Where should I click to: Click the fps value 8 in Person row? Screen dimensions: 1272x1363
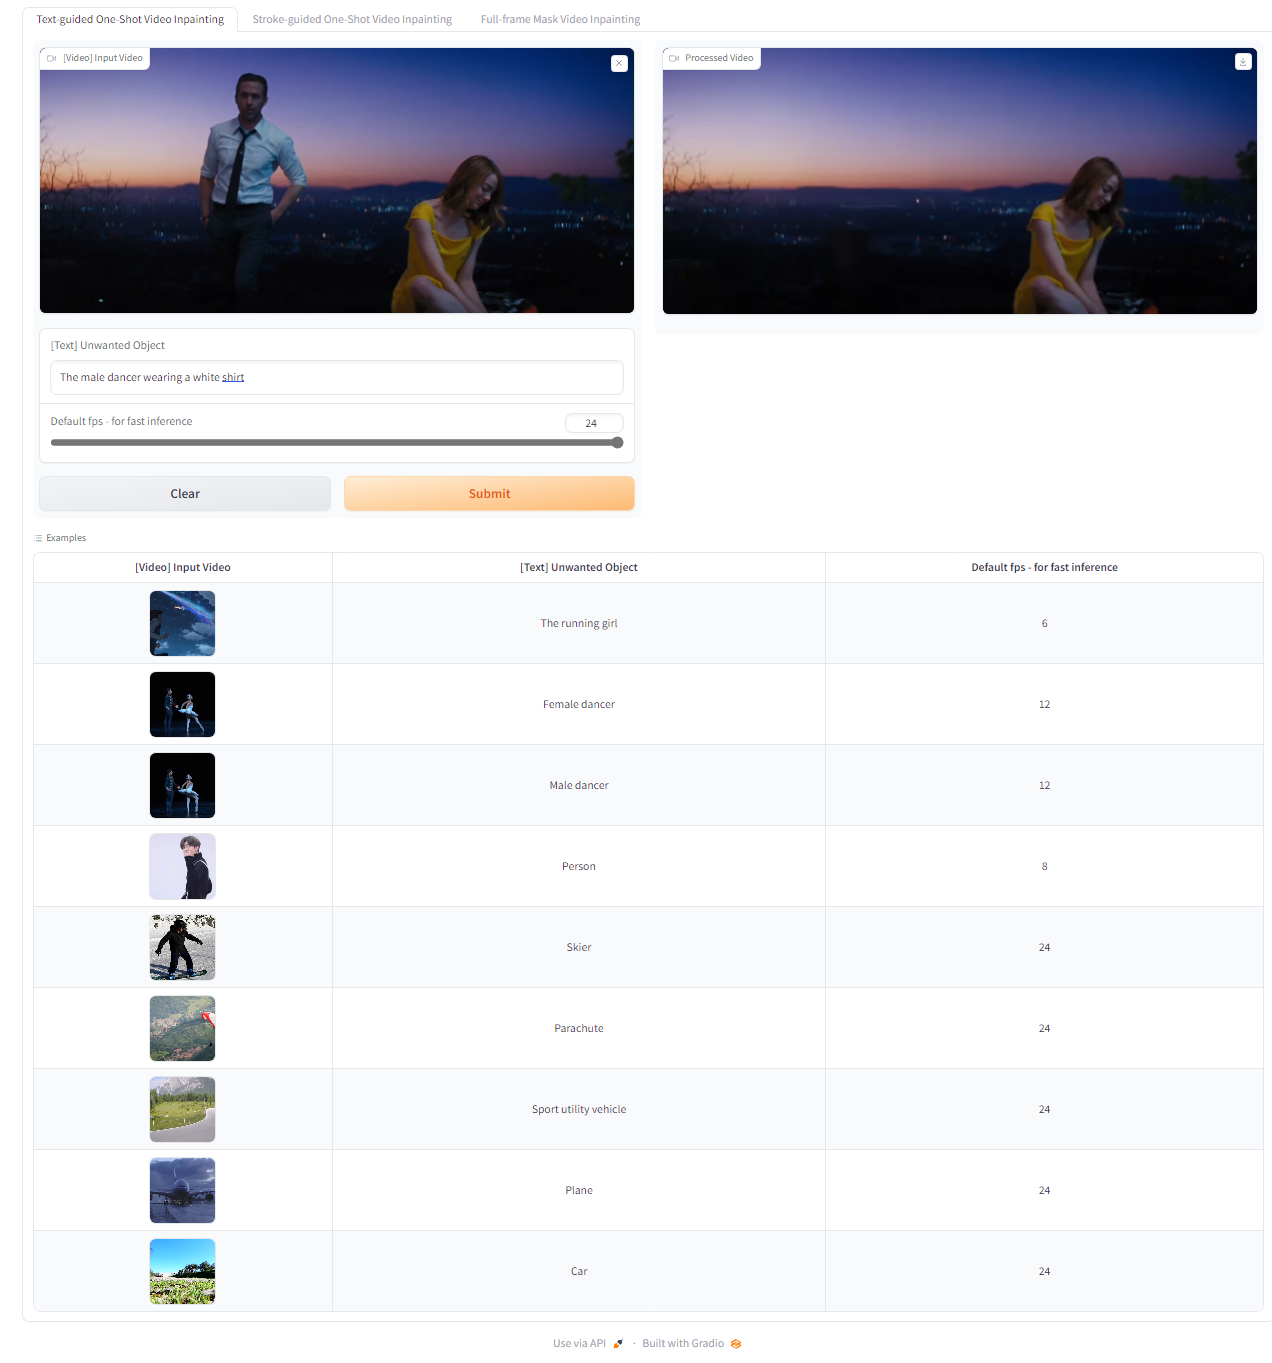(x=1045, y=866)
